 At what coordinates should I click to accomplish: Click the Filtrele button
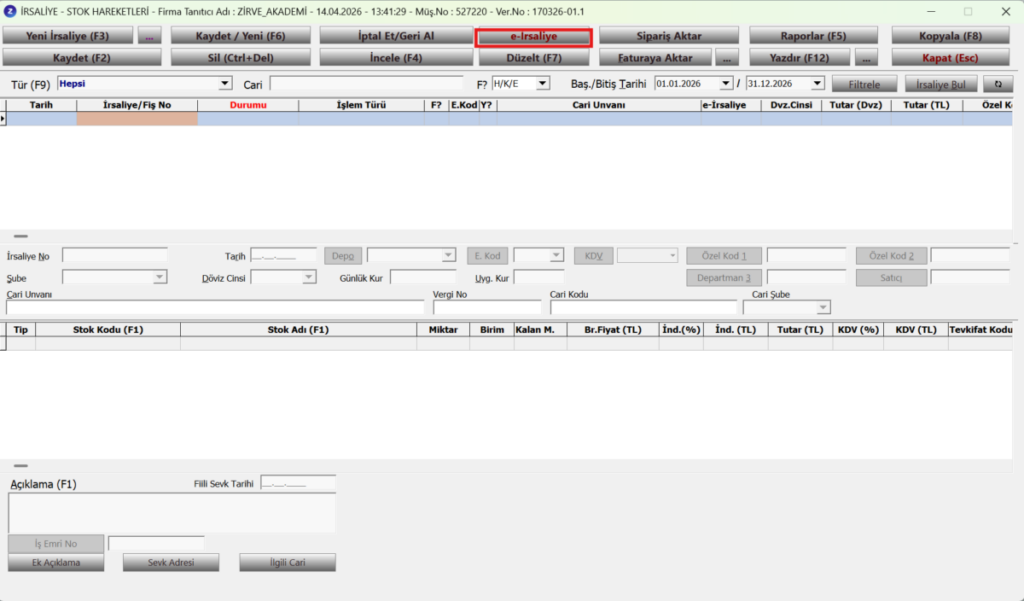(x=864, y=84)
